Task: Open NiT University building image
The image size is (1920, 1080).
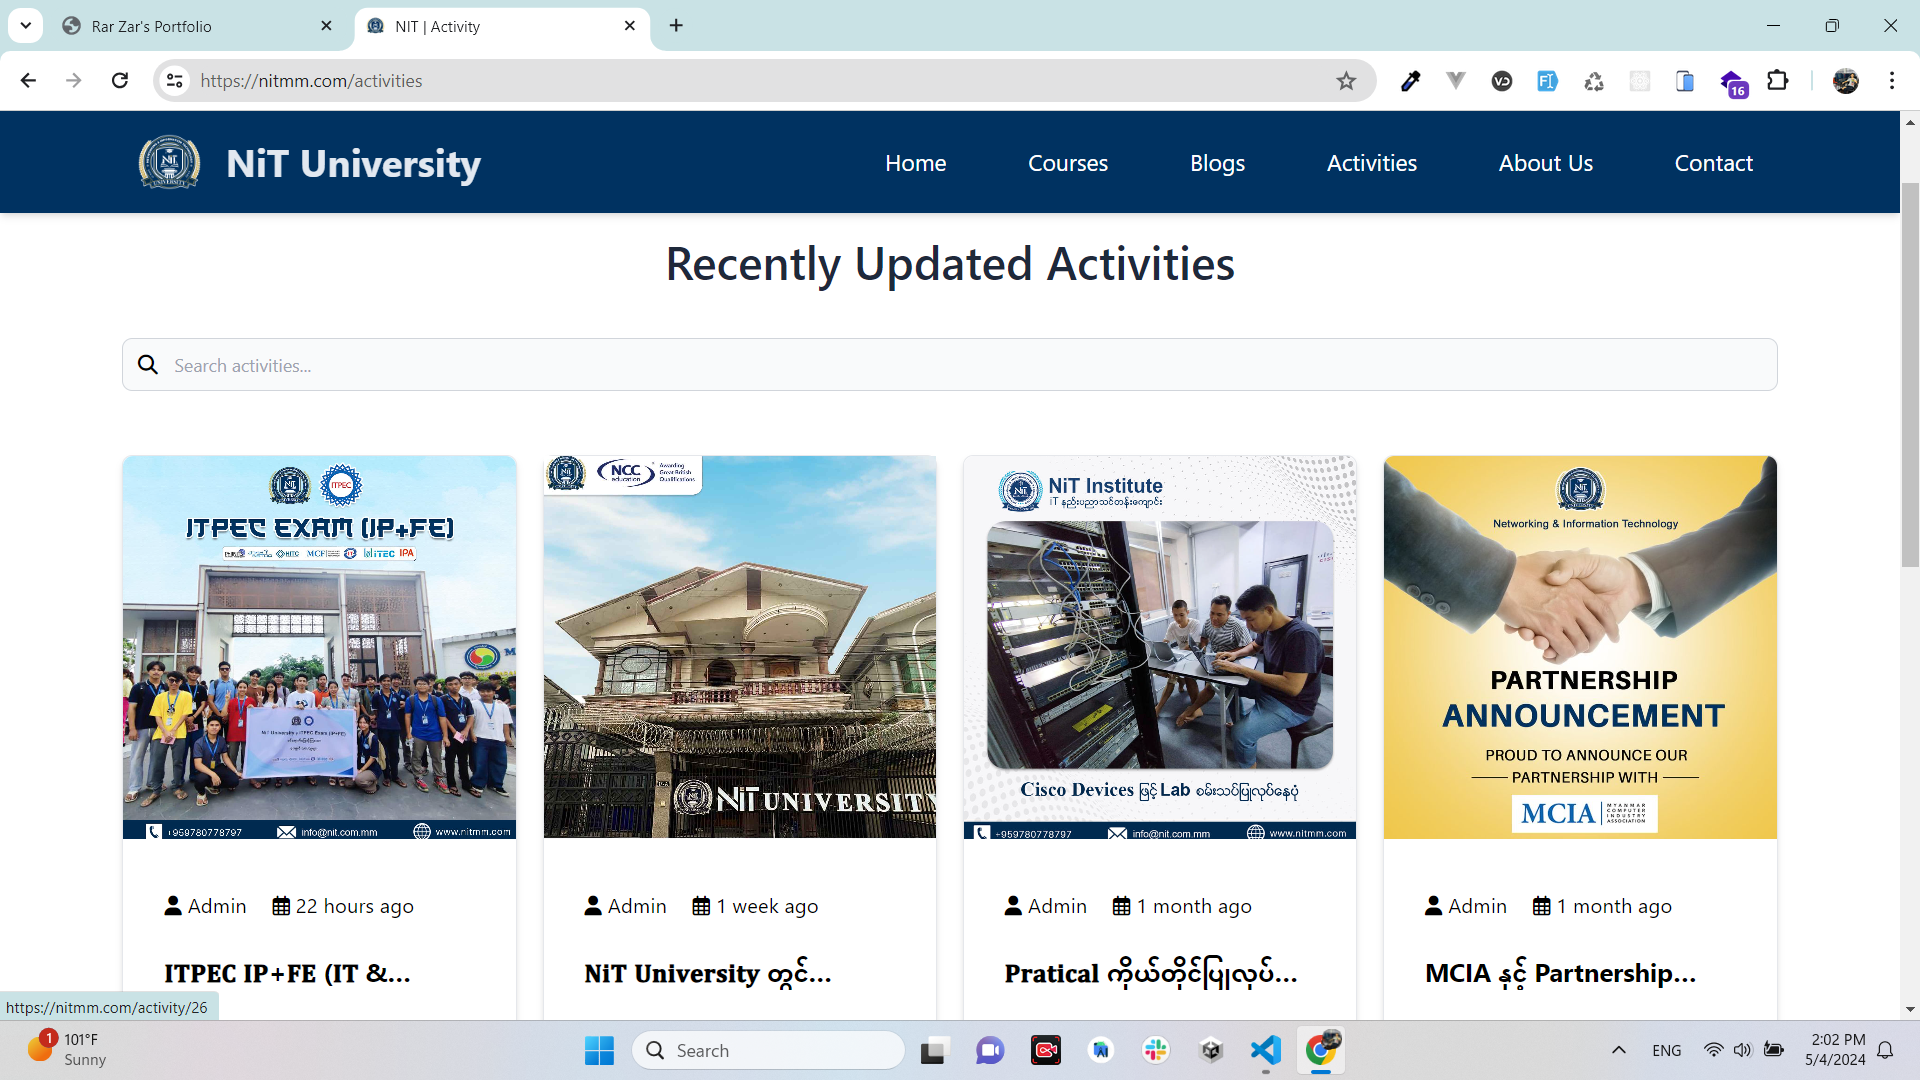Action: pos(740,647)
